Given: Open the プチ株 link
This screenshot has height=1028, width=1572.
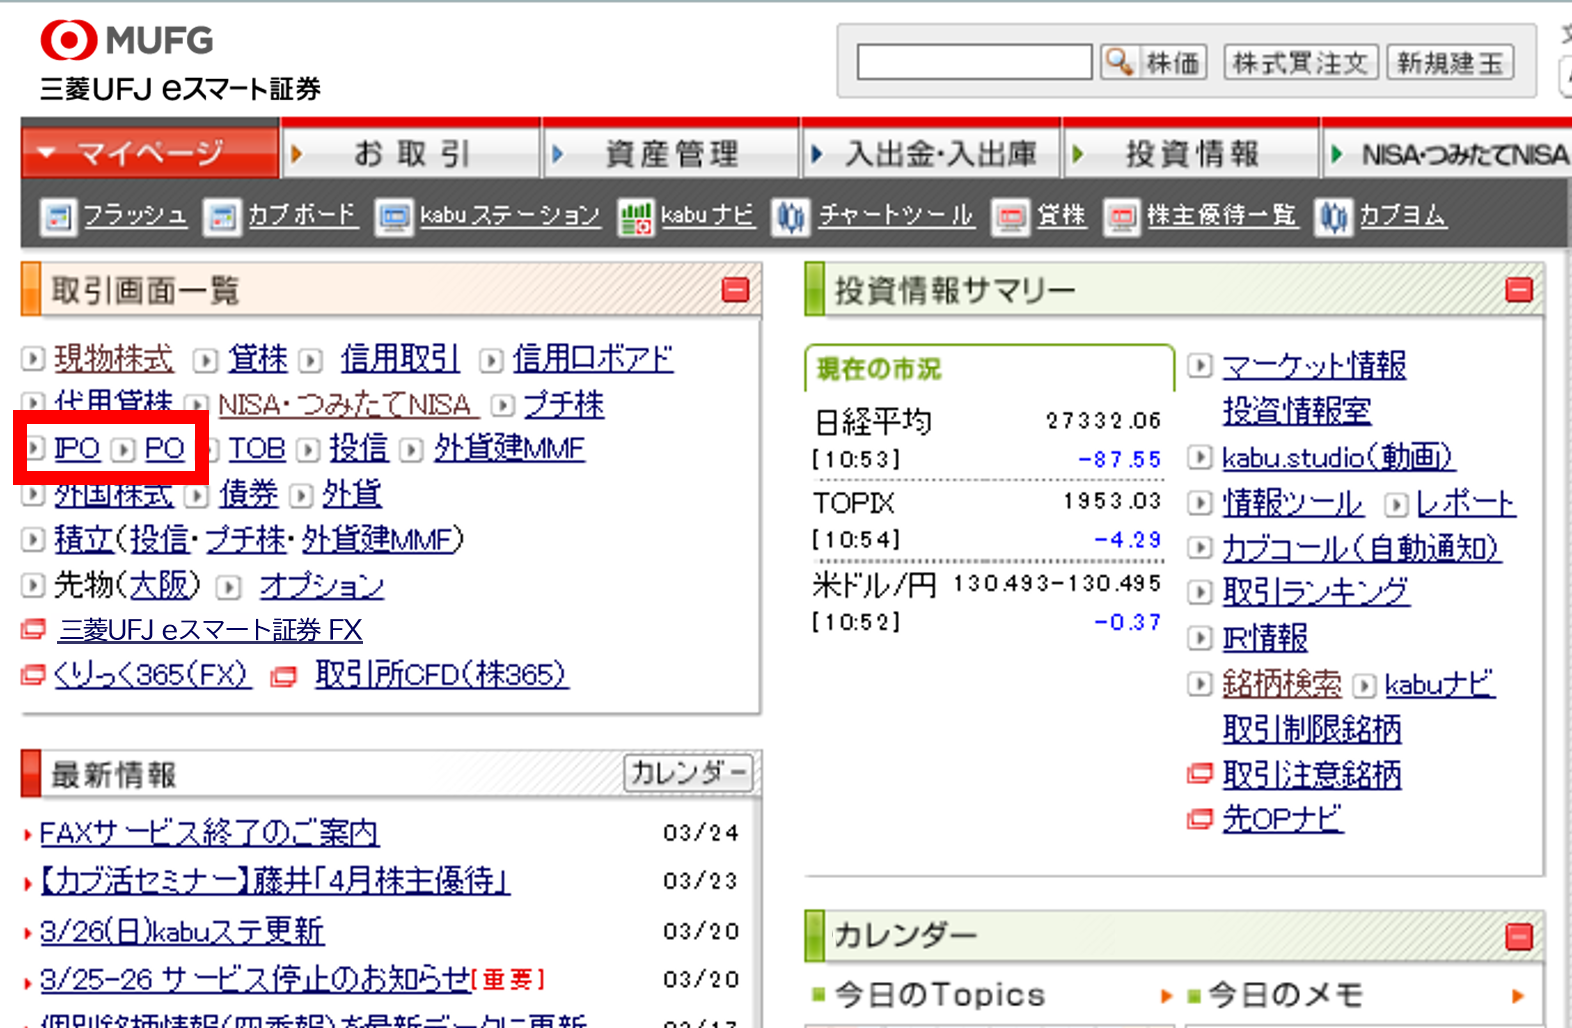Looking at the screenshot, I should coord(564,404).
